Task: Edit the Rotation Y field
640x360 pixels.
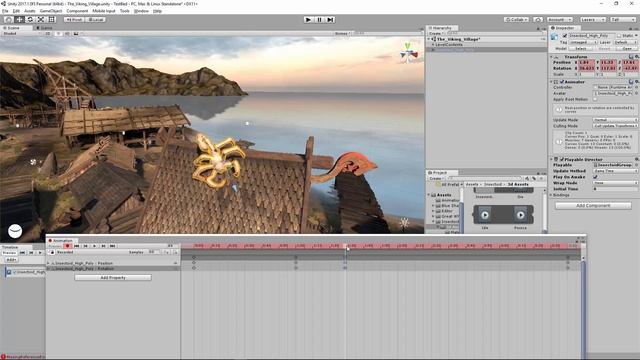Action: (x=608, y=68)
